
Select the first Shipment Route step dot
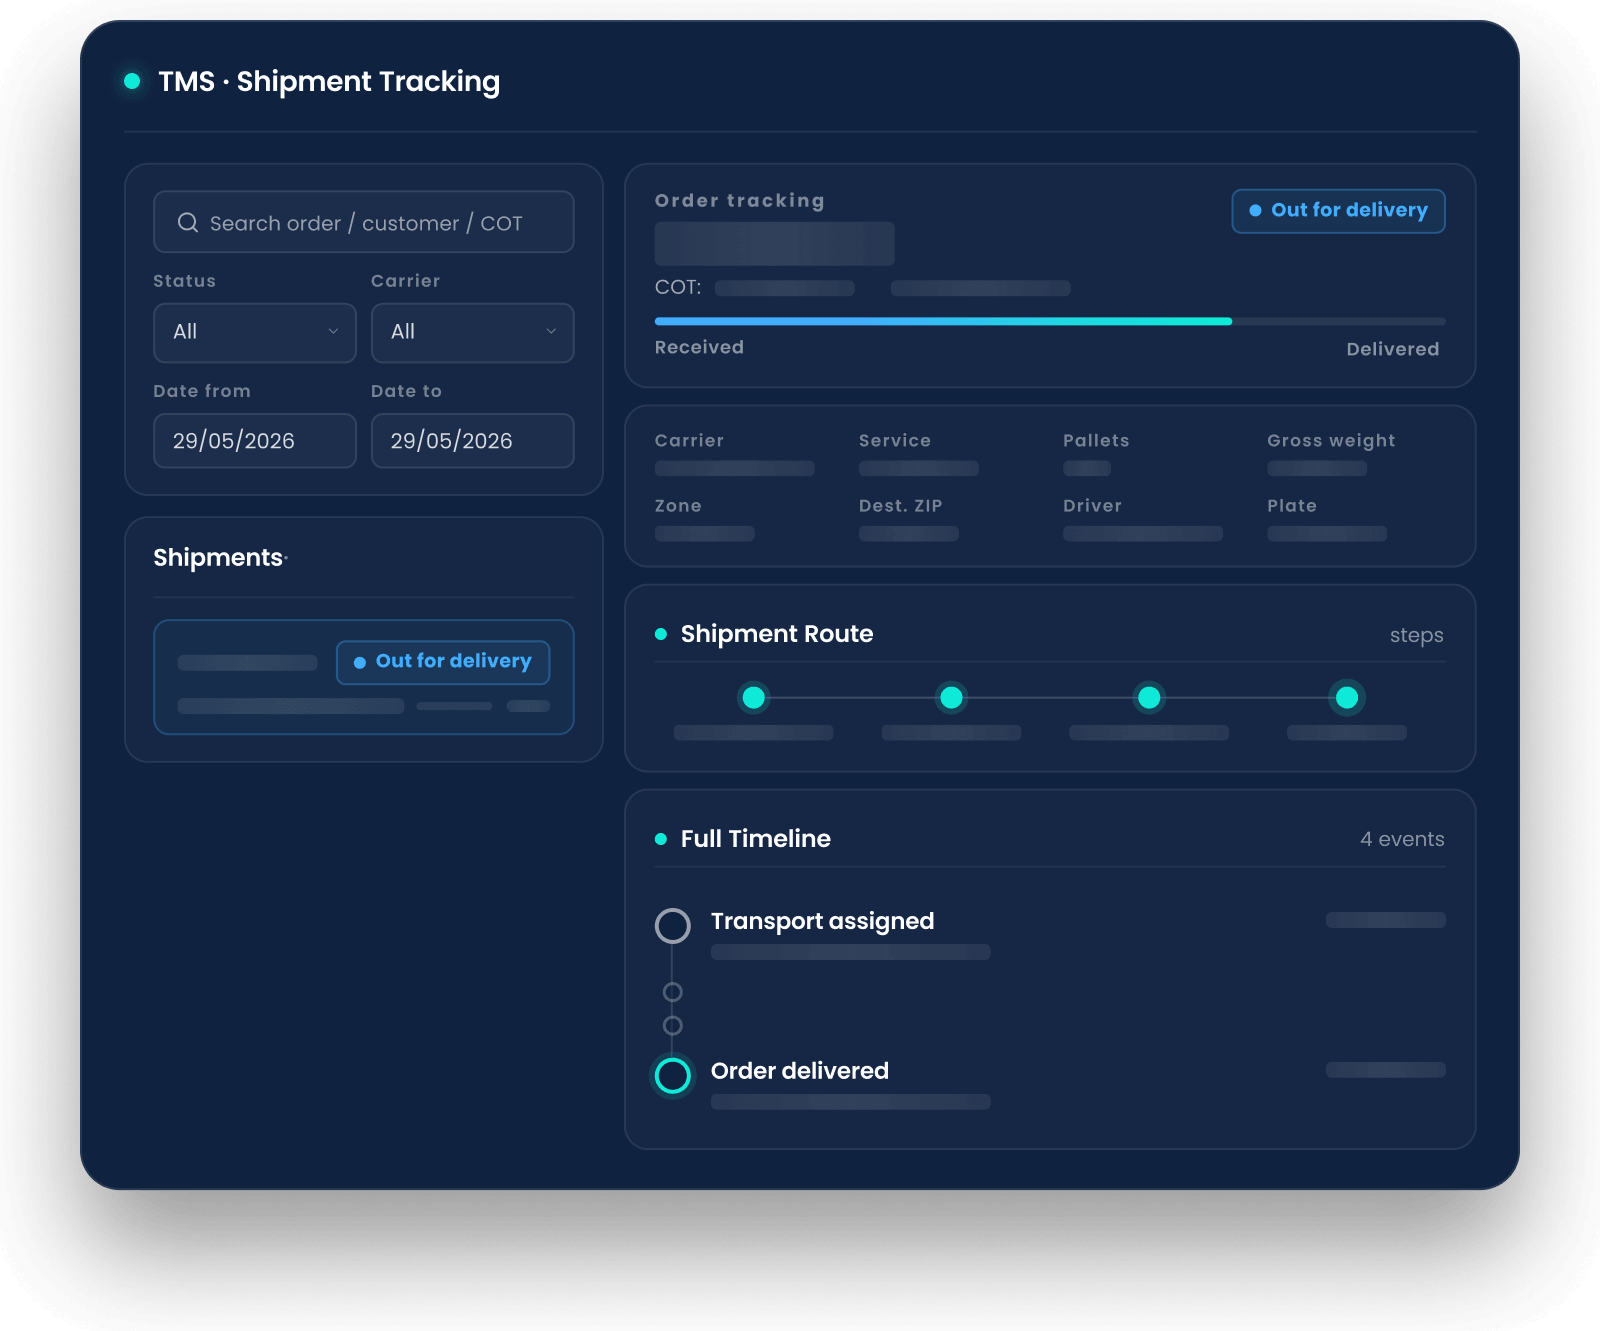754,697
